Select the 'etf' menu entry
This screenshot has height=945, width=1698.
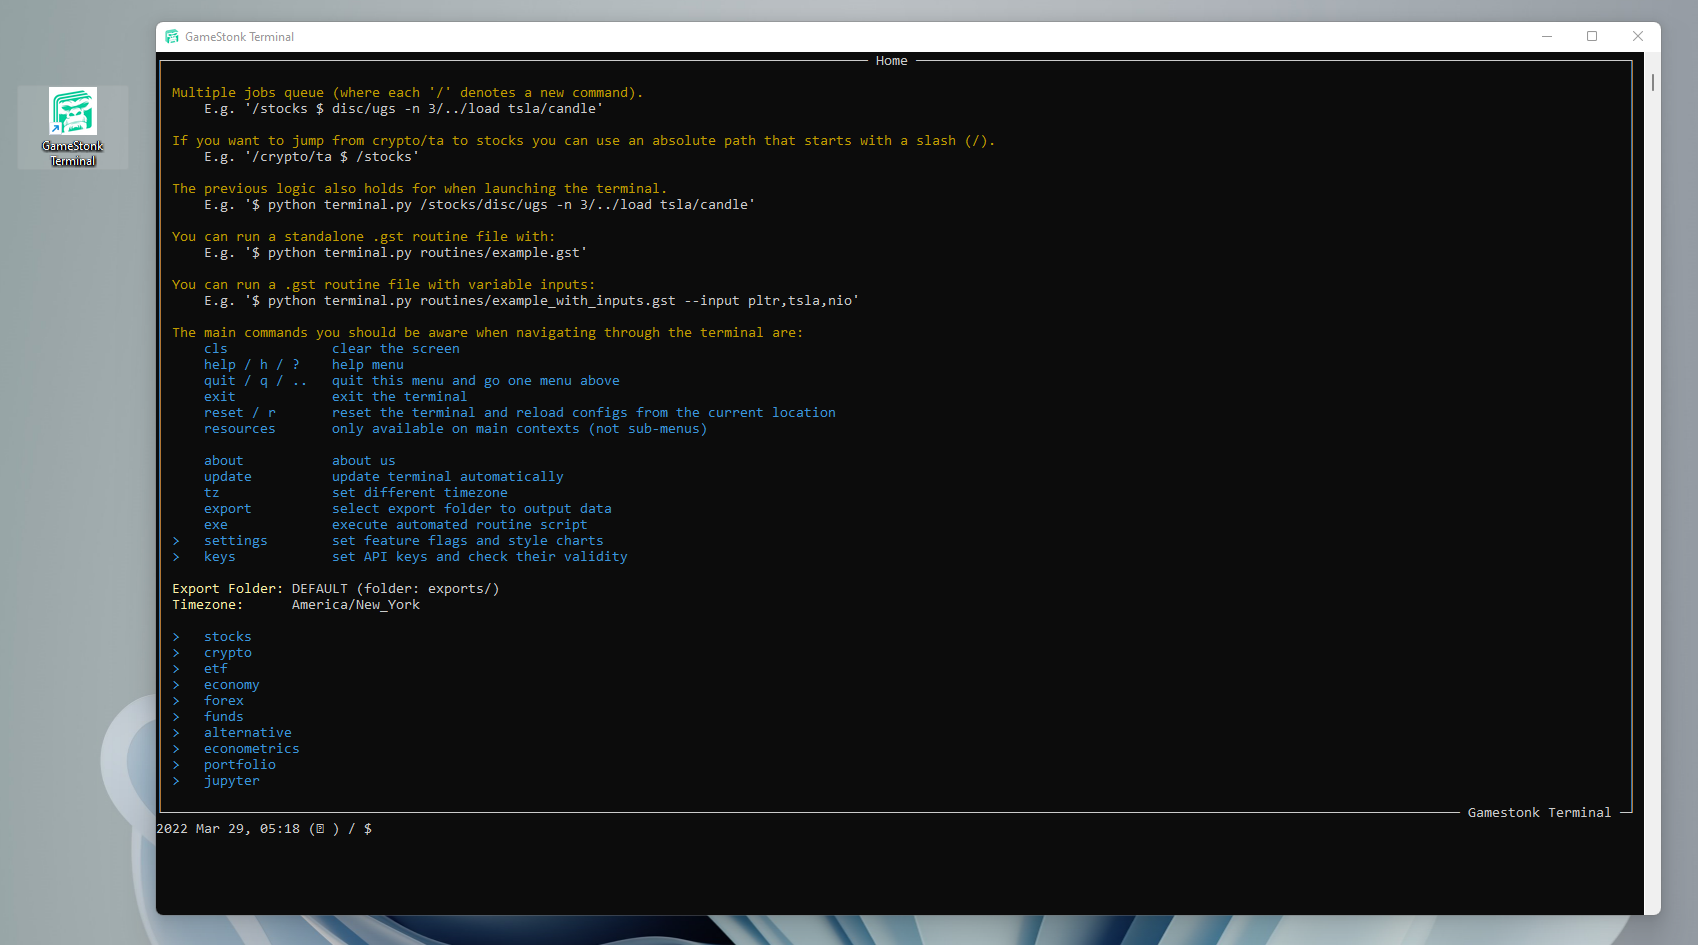coord(216,669)
